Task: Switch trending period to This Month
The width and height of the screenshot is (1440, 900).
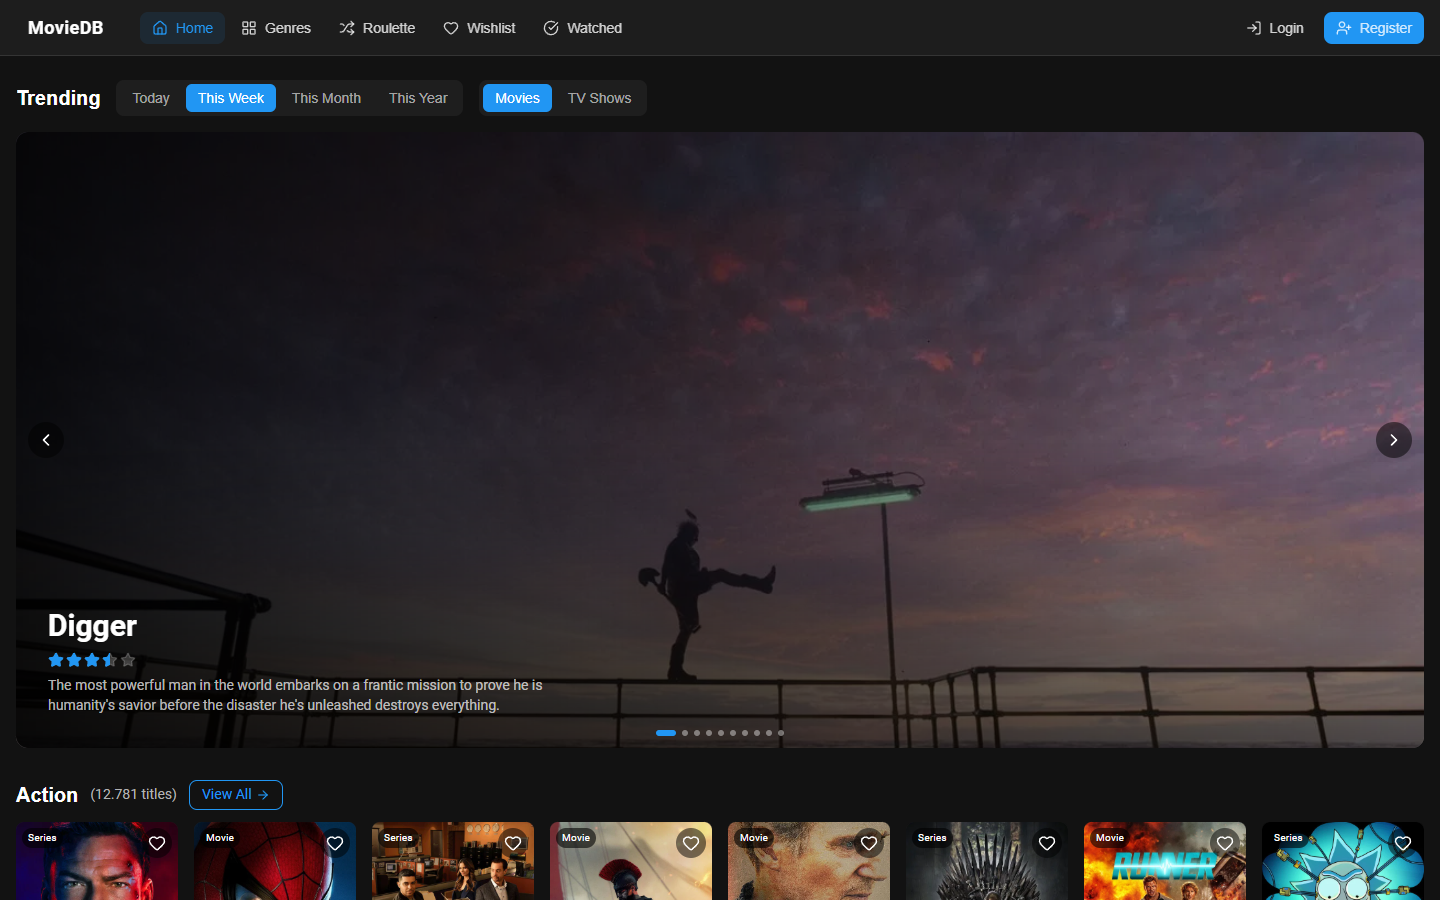Action: click(x=326, y=98)
